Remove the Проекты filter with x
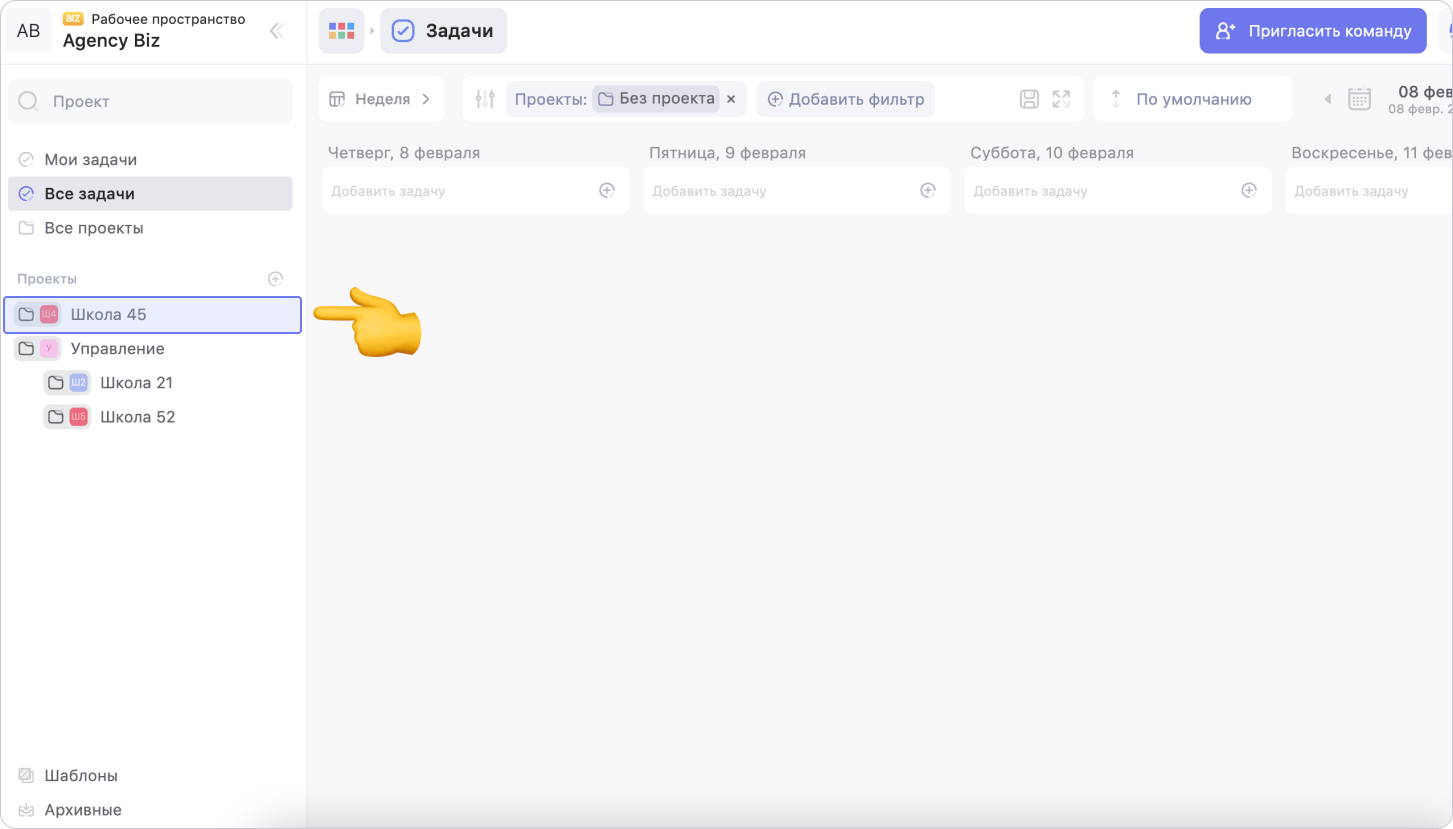1453x829 pixels. (x=731, y=99)
